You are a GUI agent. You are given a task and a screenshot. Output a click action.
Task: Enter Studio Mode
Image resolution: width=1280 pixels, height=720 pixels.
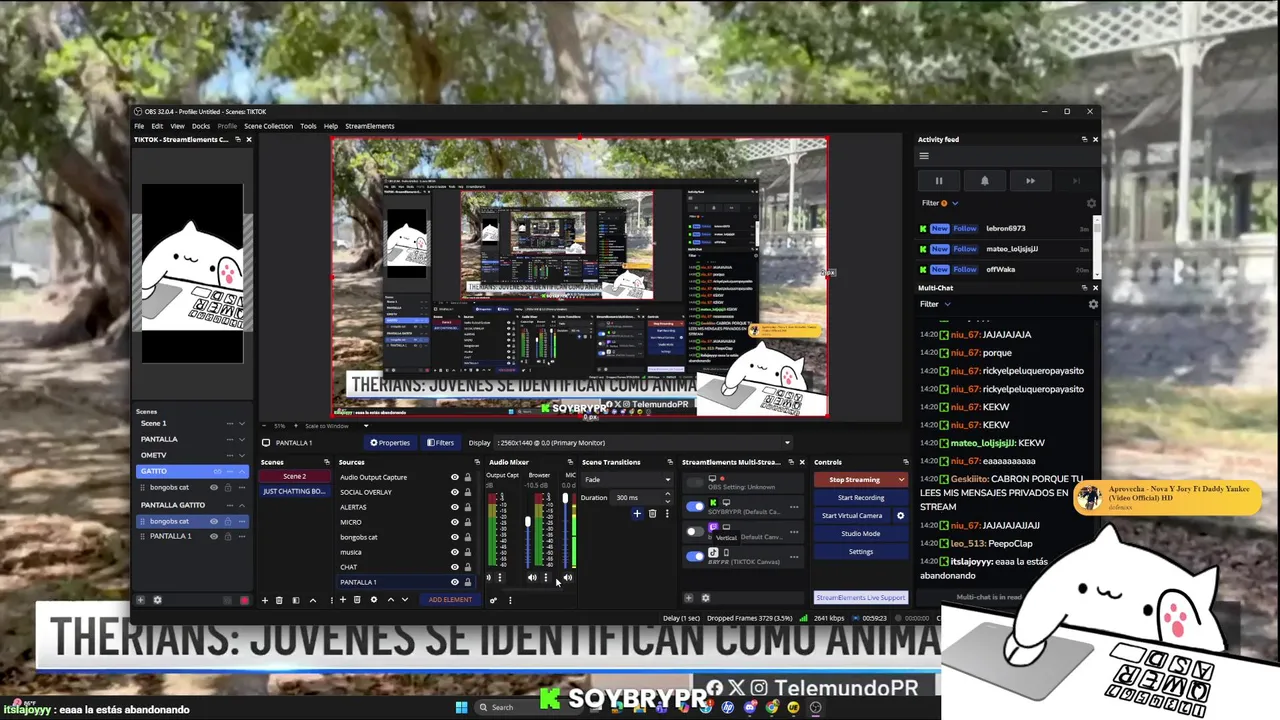[x=860, y=534]
